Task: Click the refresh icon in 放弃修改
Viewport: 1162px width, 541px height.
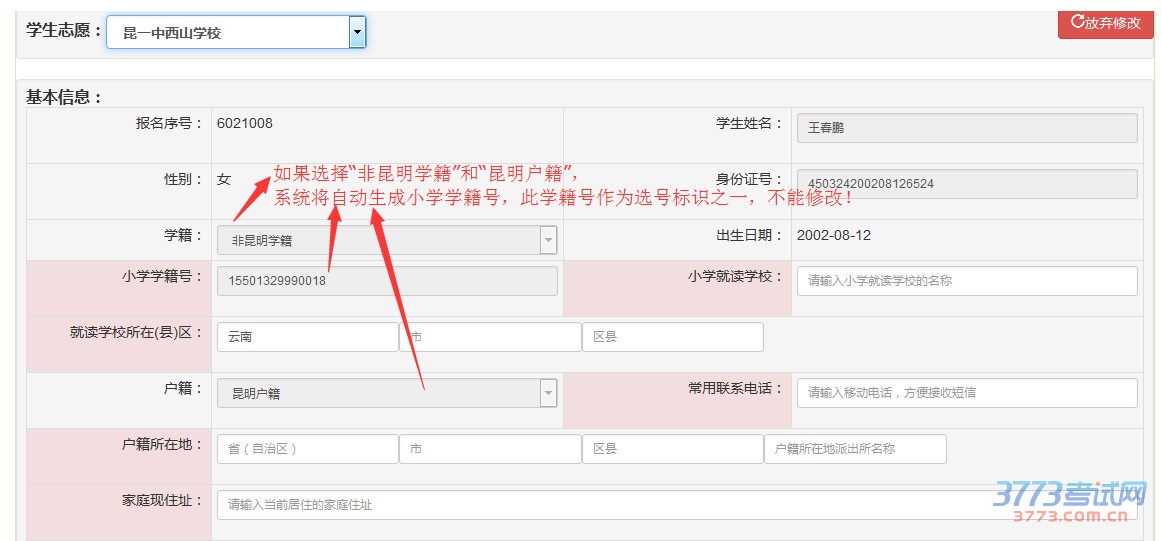Action: click(x=1076, y=21)
